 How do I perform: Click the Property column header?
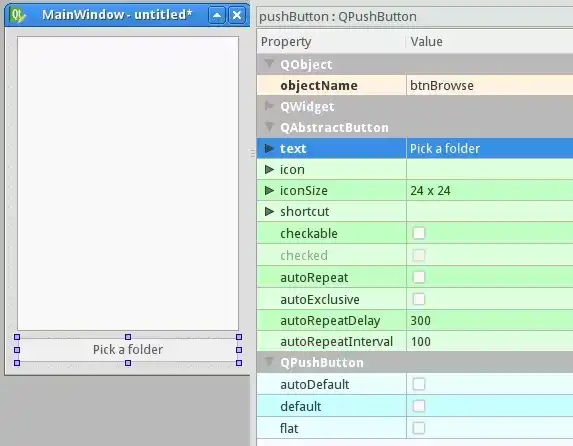331,42
